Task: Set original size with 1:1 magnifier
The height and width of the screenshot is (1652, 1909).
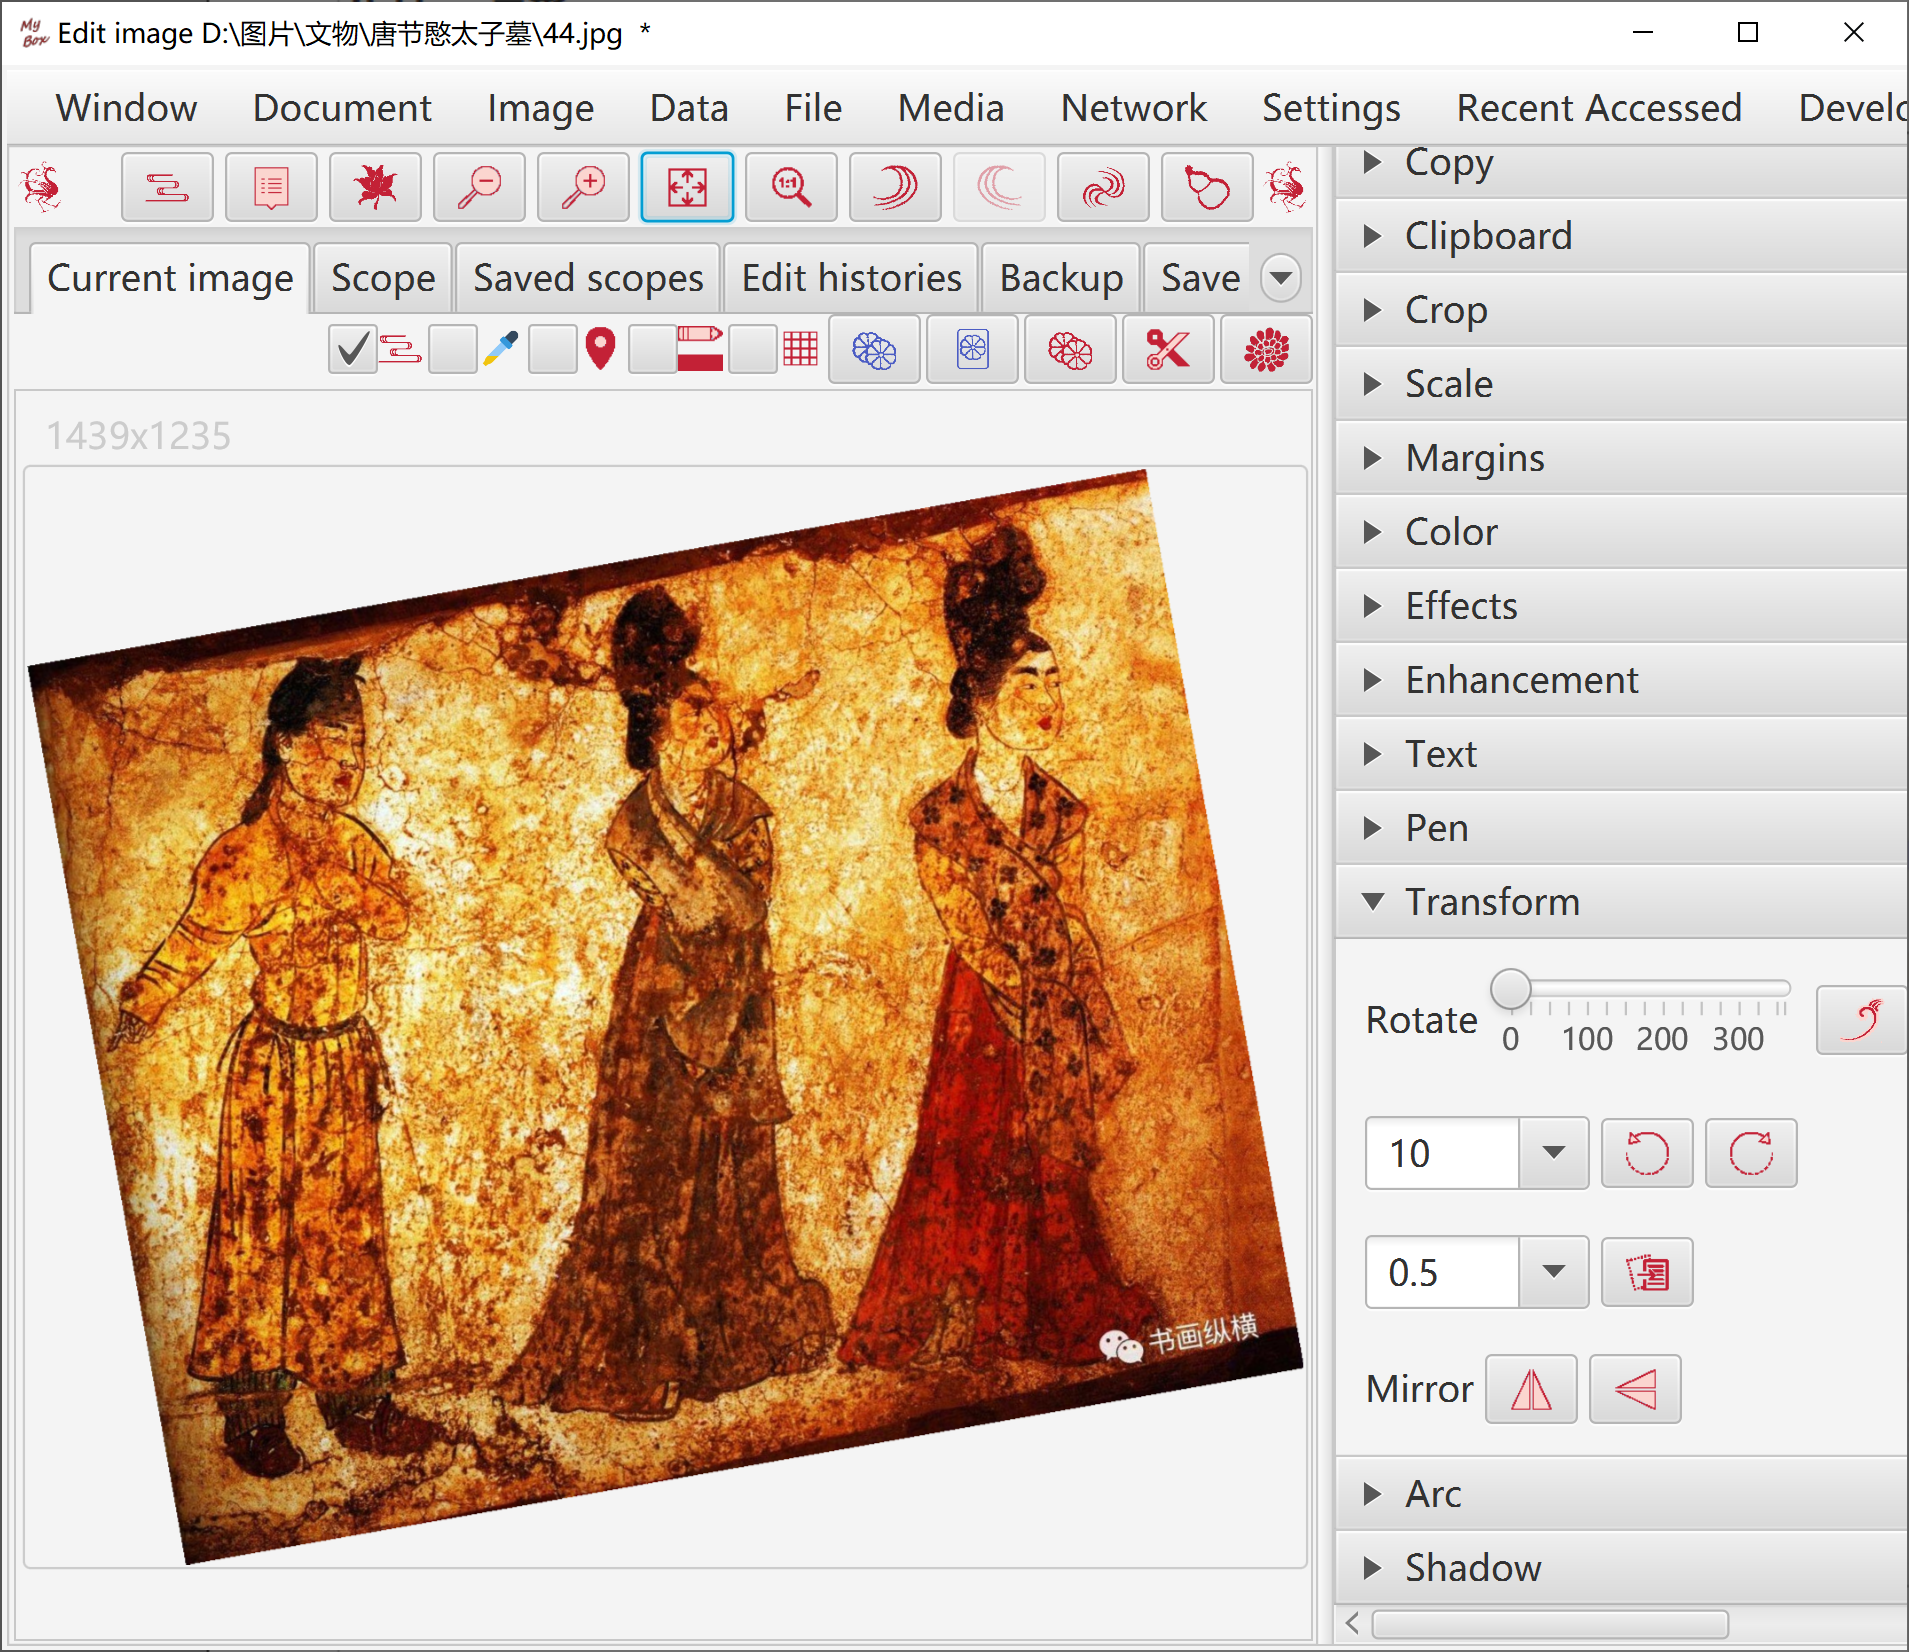Action: point(791,187)
